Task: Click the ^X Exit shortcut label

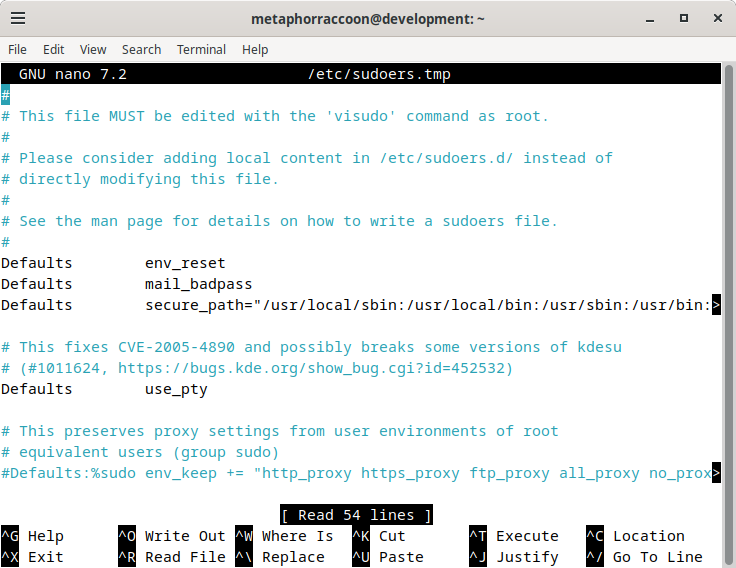Action: click(33, 557)
